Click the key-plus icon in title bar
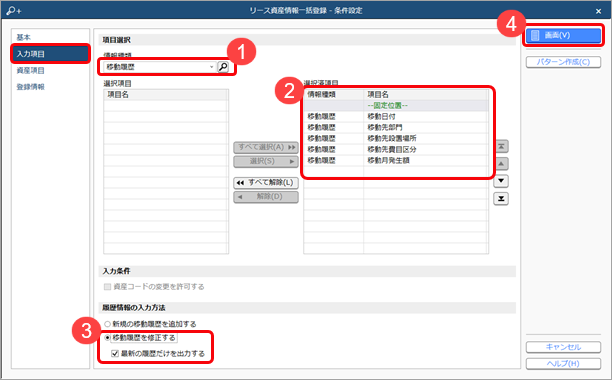612x380 pixels. click(14, 11)
